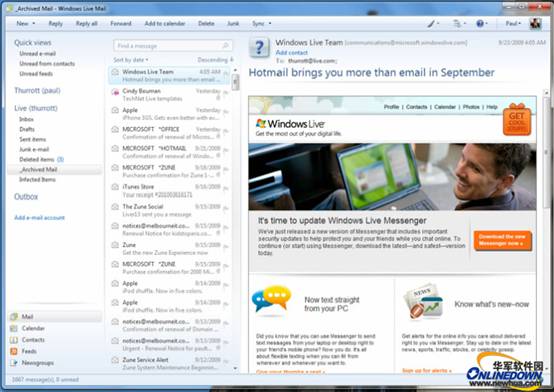Viewport: 554px width, 392px height.
Task: Click the Windows Live logo
Action: 290,124
